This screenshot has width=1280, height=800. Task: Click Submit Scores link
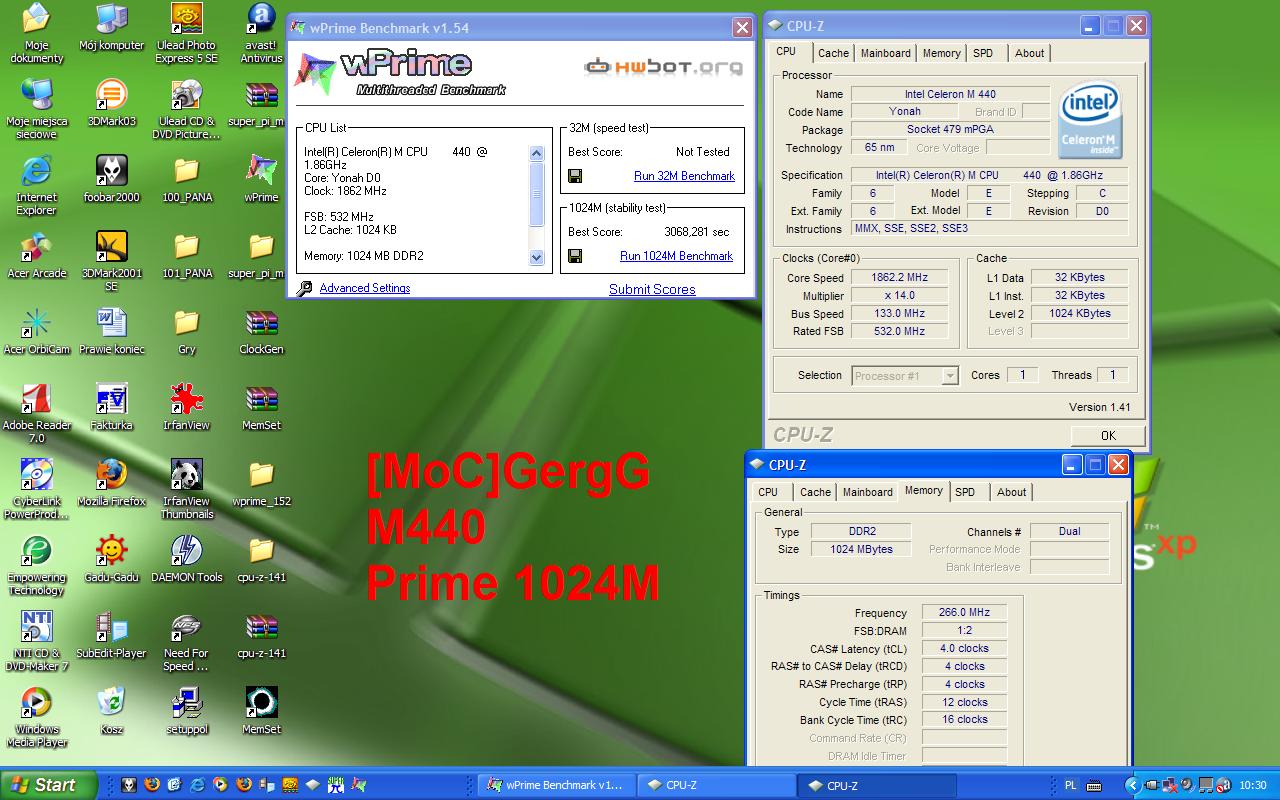(652, 289)
